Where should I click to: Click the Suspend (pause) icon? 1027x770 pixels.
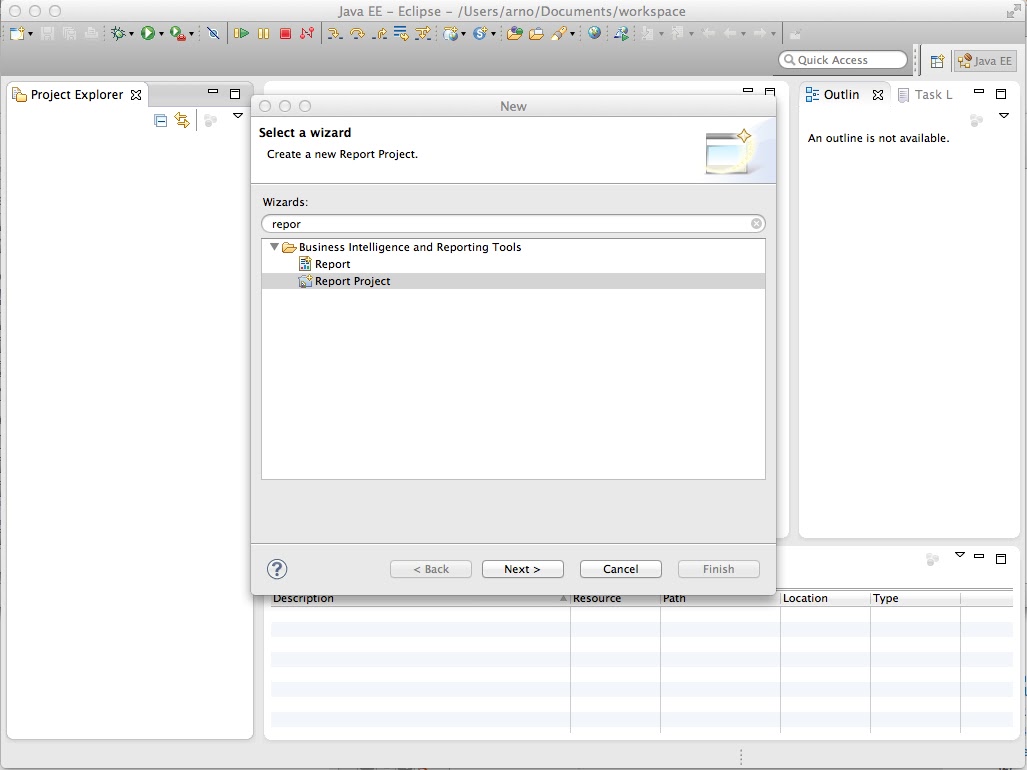(263, 33)
